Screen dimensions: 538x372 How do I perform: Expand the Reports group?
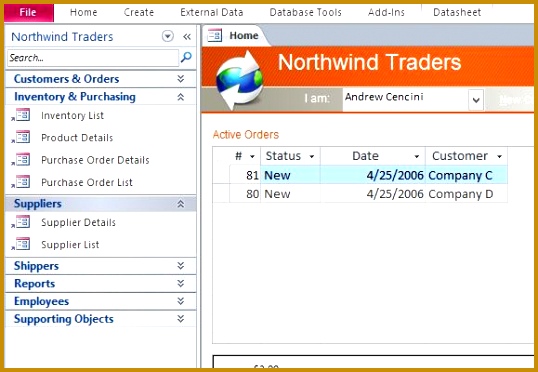pyautogui.click(x=101, y=283)
